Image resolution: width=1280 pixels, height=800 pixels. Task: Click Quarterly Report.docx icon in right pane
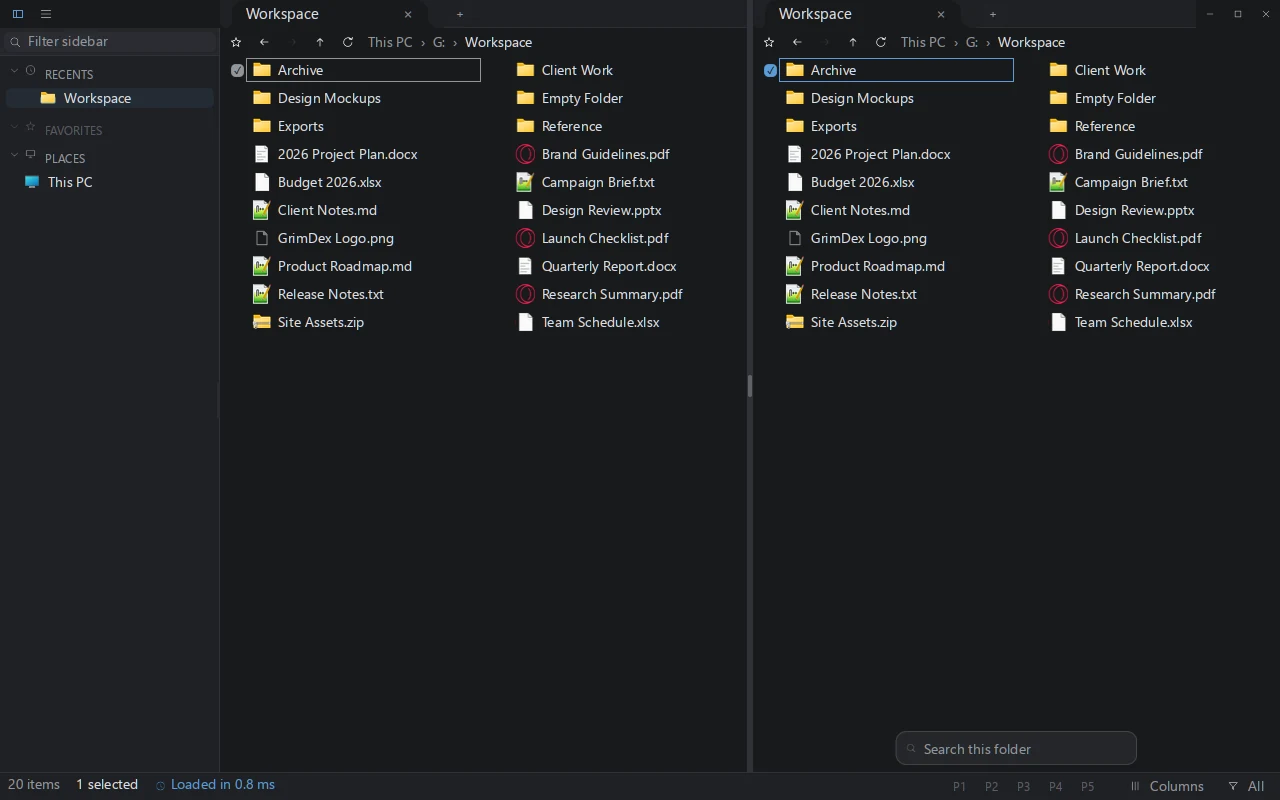point(1058,266)
